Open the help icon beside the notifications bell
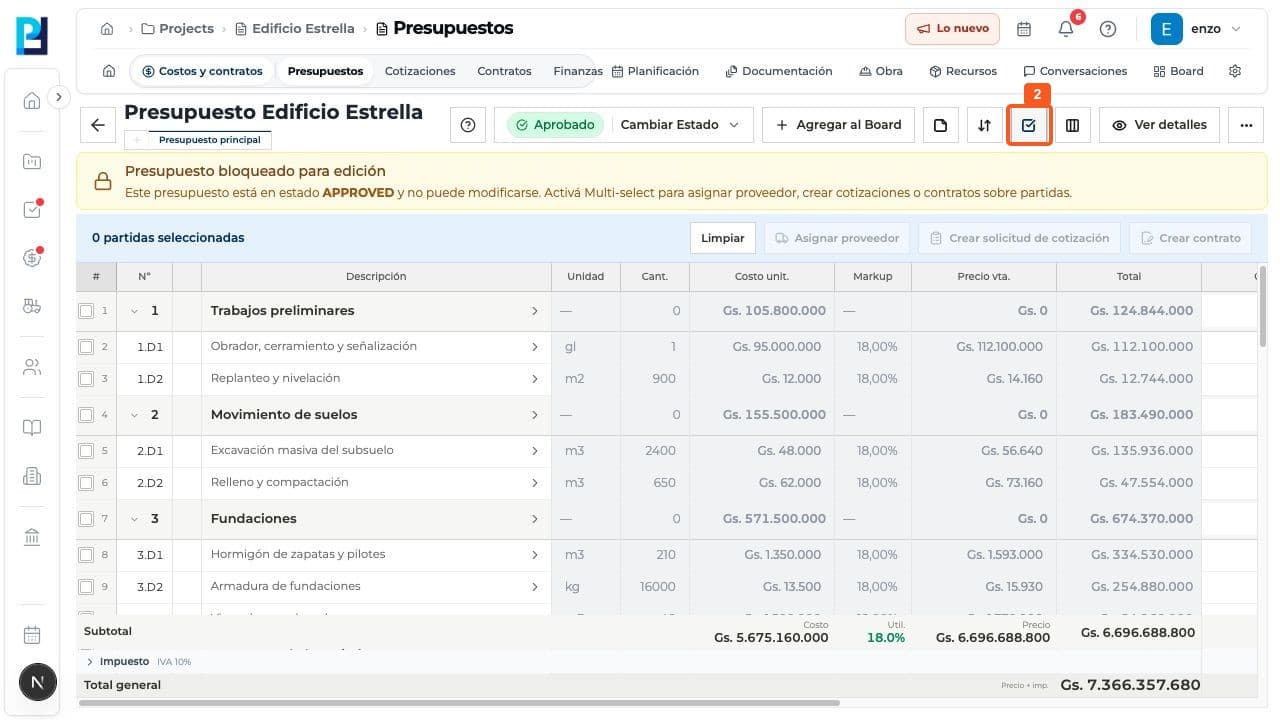Viewport: 1280px width, 720px height. click(1108, 29)
